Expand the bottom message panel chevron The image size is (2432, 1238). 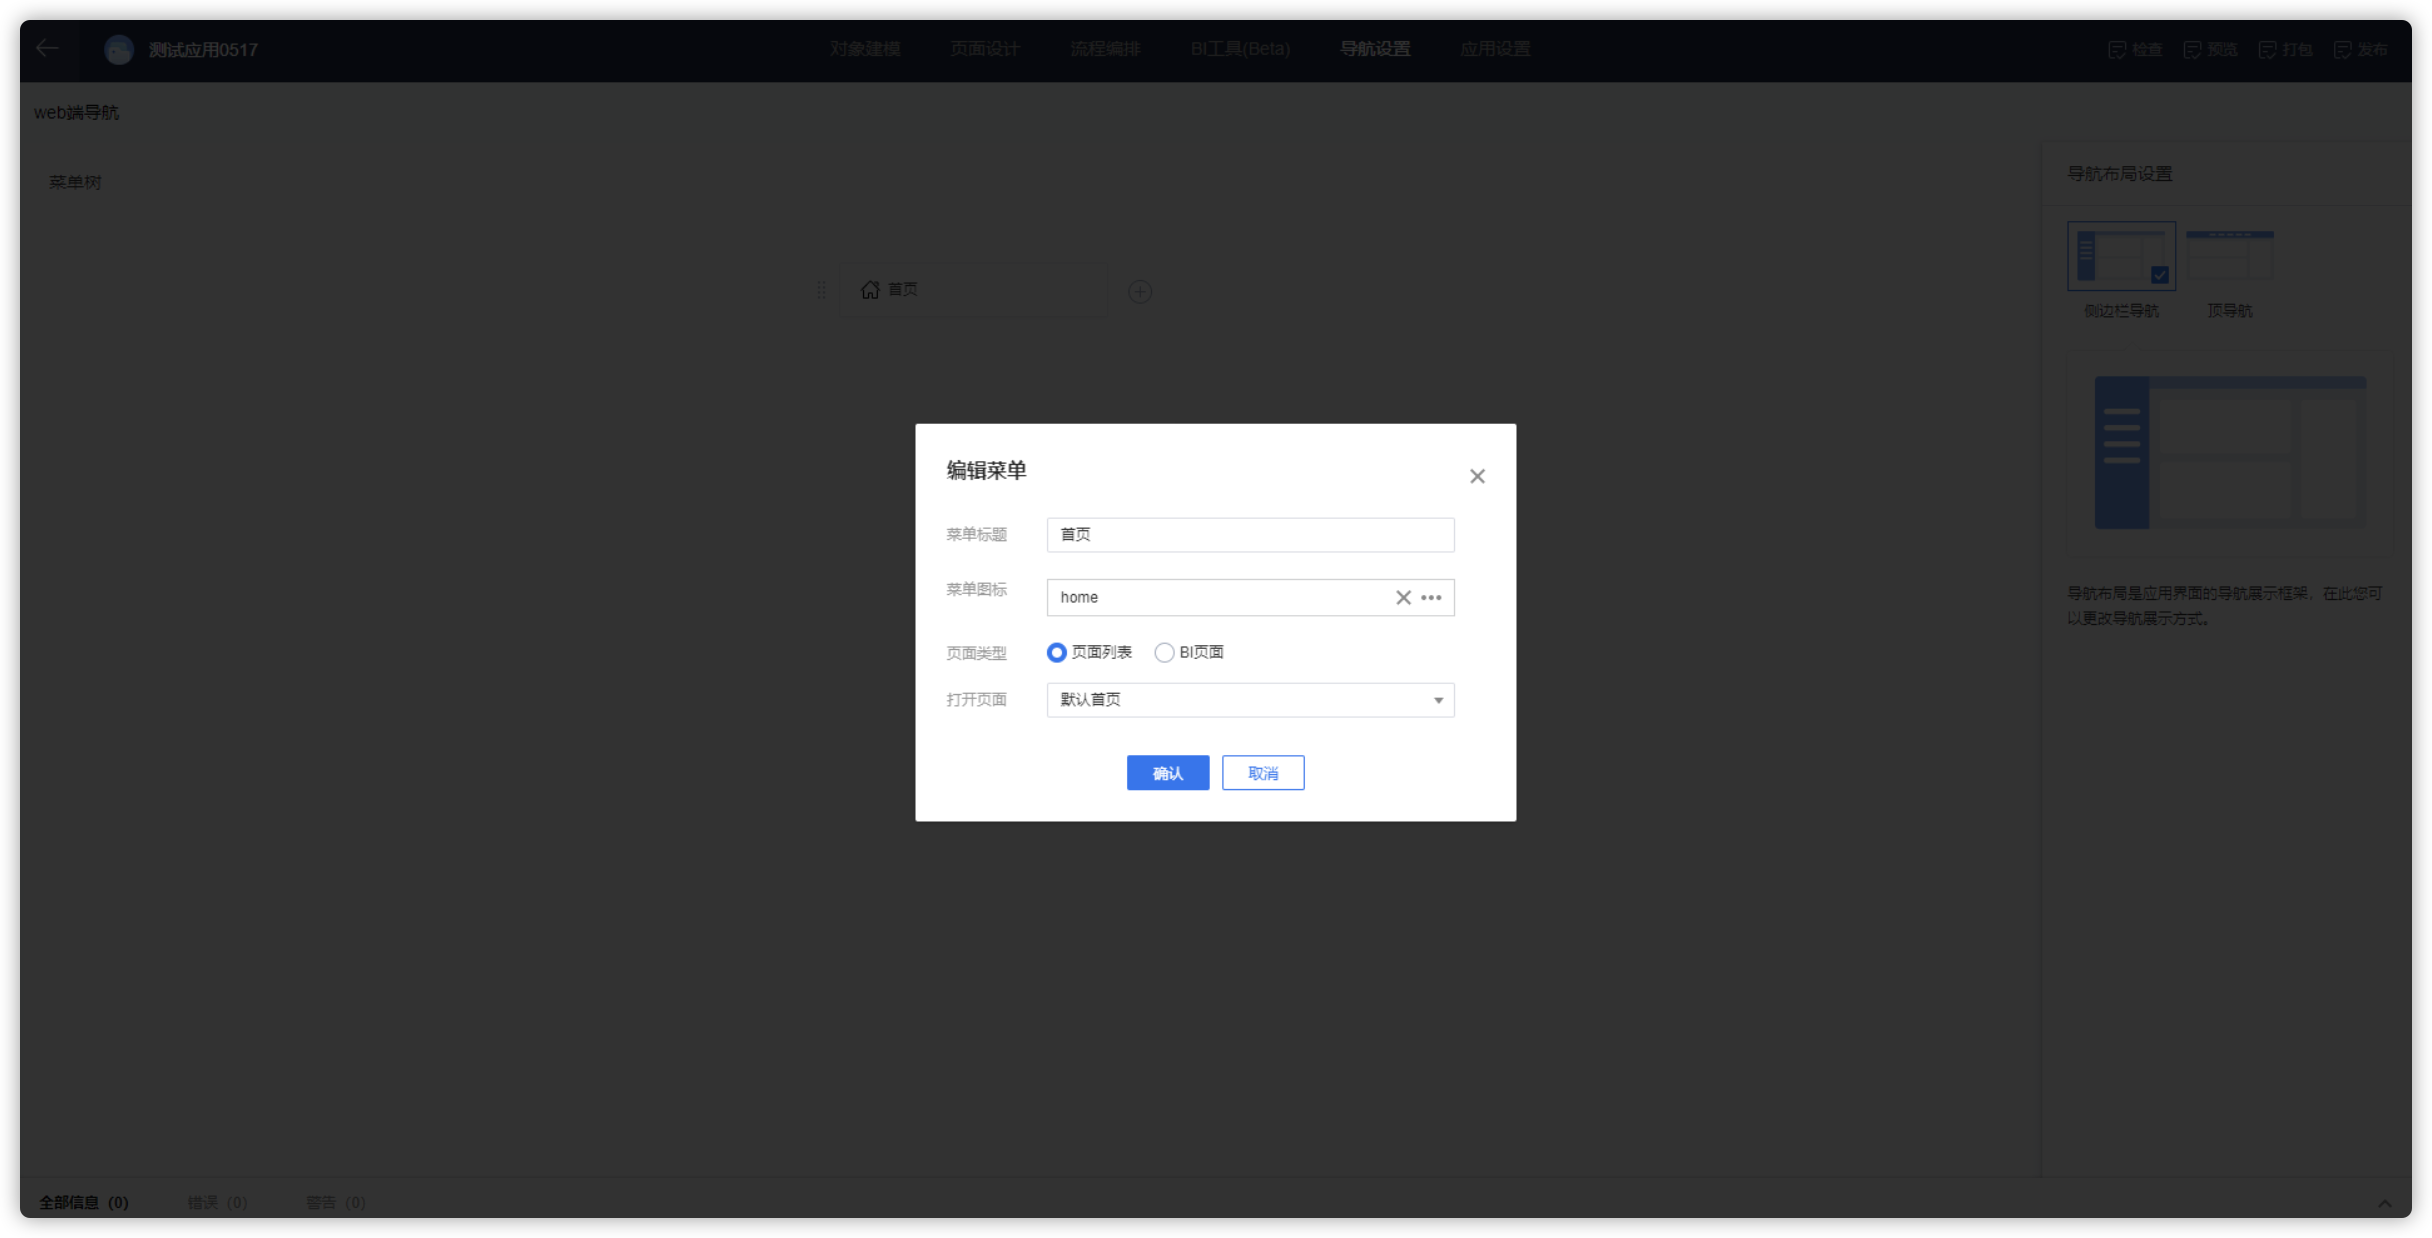pos(2385,1203)
